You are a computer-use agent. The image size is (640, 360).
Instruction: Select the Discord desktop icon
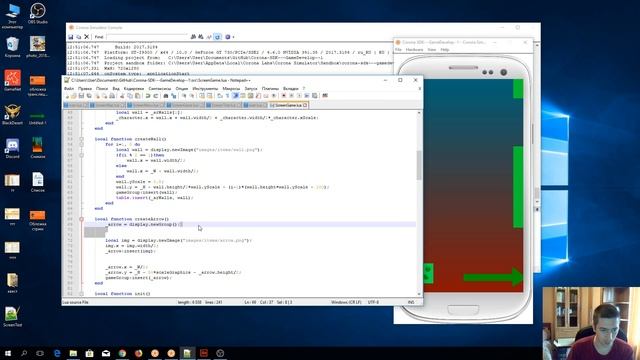point(12,148)
